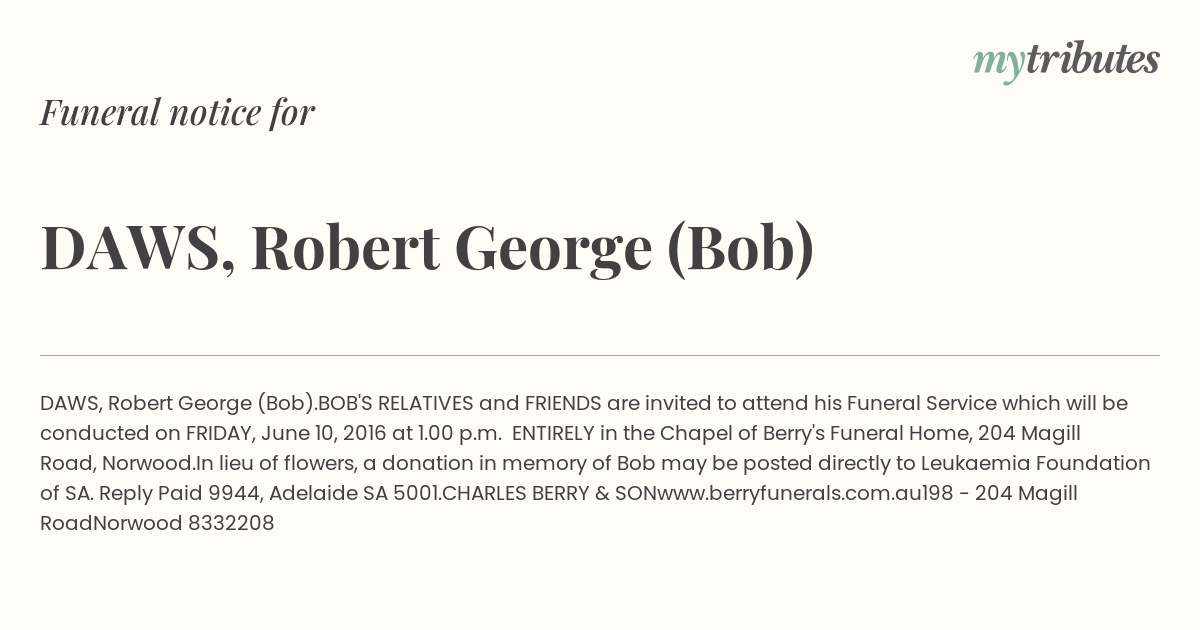The image size is (1200, 630).
Task: Click "(Bob)" in the large heading
Action: tap(740, 248)
